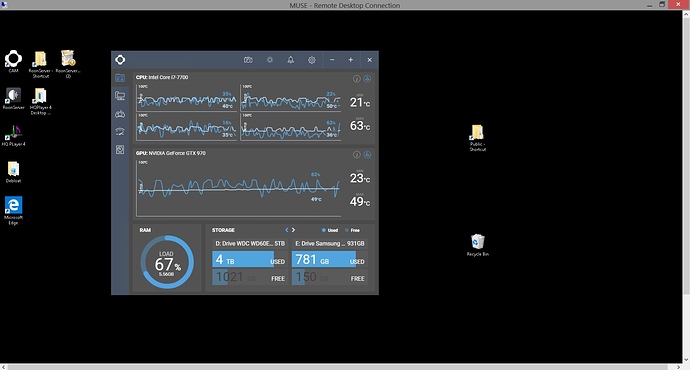Viewport: 690px width, 370px height.
Task: Close the CAM window
Action: (x=369, y=60)
